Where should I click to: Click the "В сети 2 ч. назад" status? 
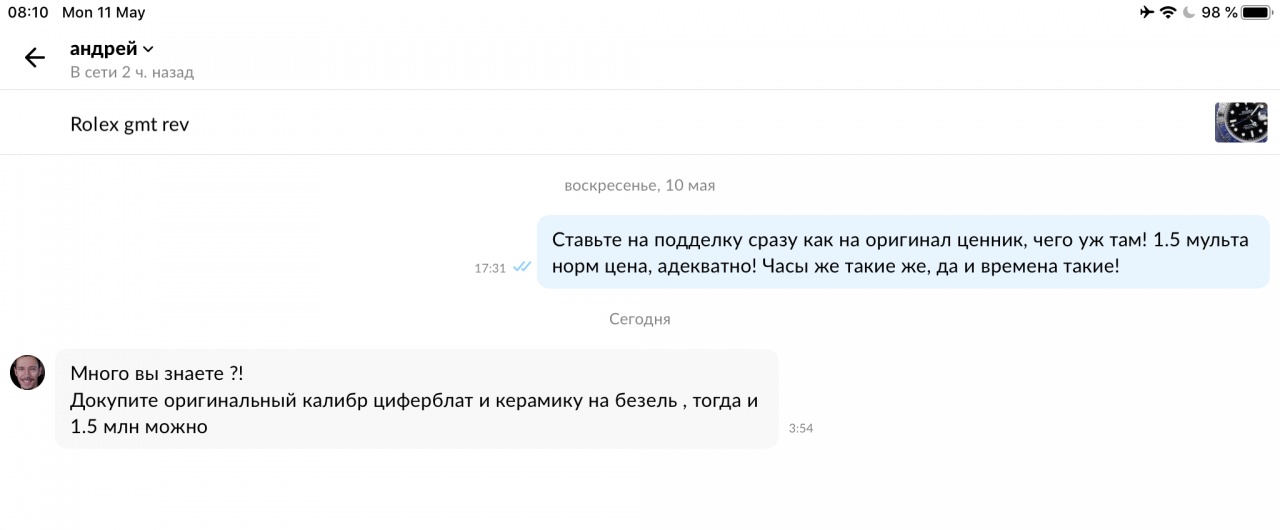[132, 72]
